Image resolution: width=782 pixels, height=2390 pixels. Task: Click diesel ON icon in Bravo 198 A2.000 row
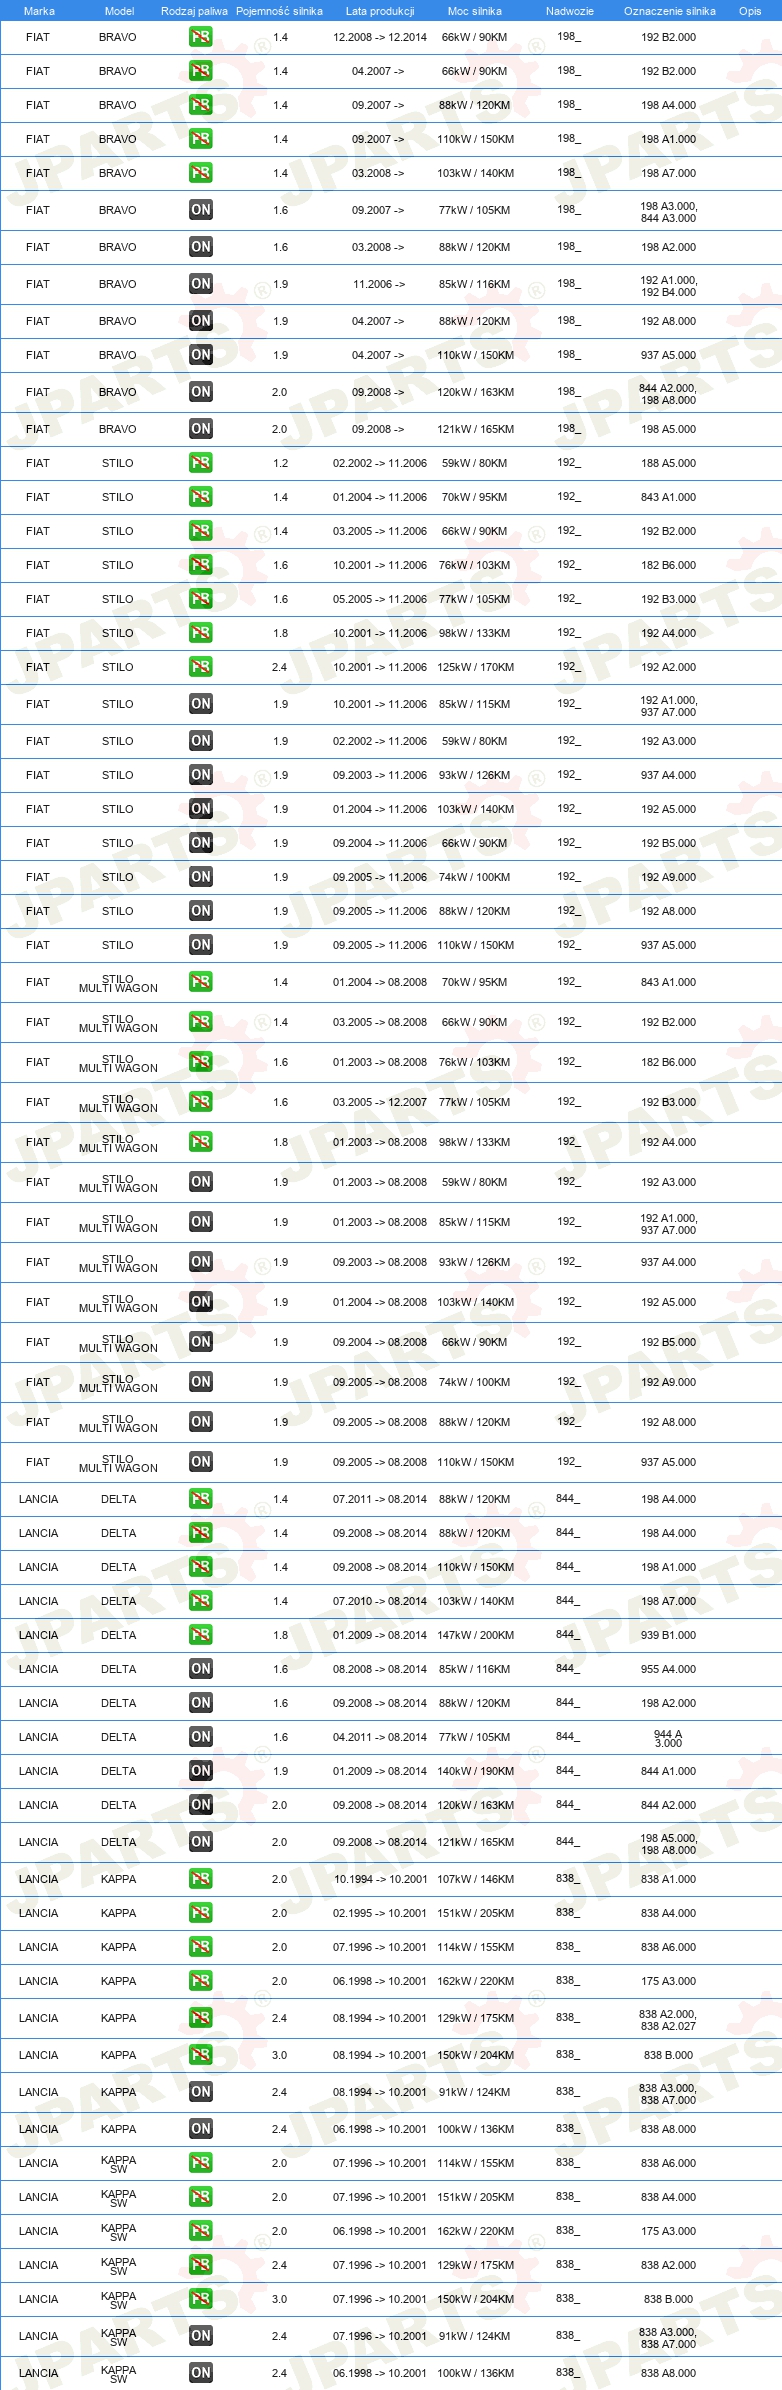(200, 247)
